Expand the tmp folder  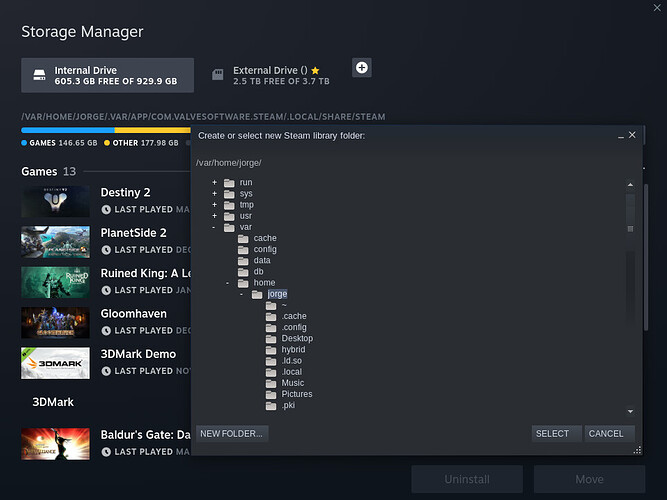214,205
